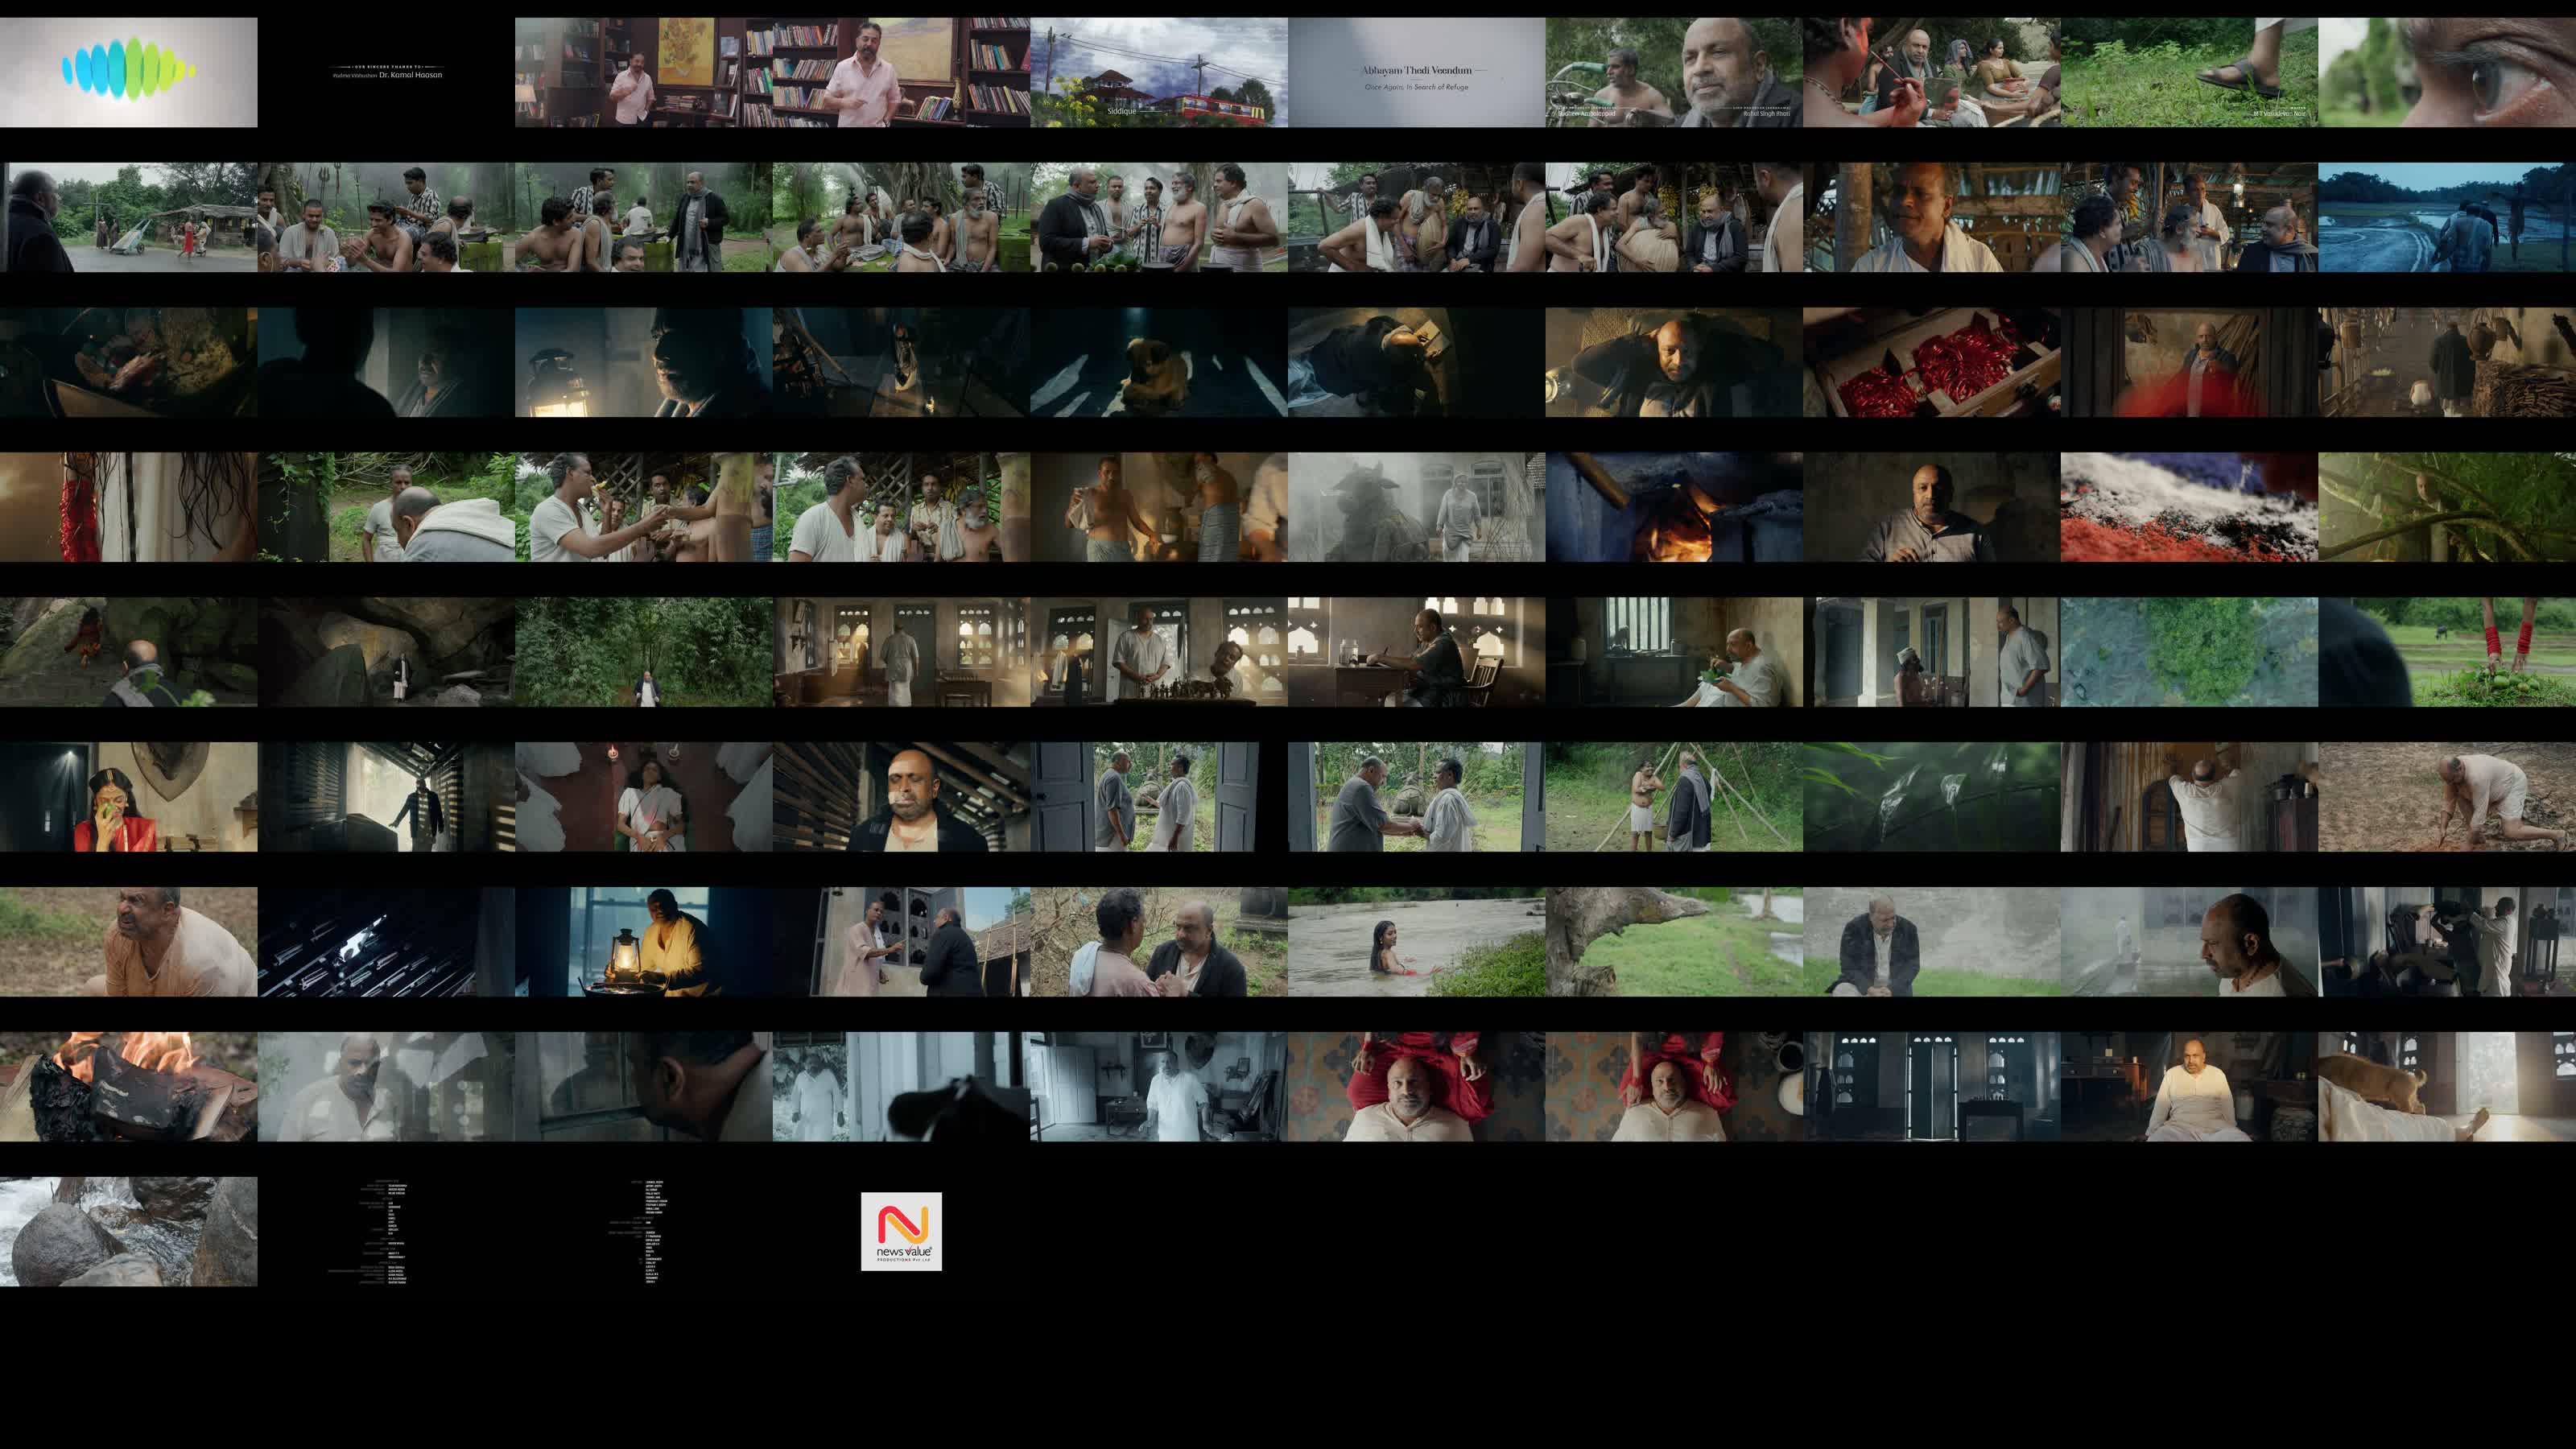
Task: Open the woman bathing in river thumbnail
Action: pyautogui.click(x=1416, y=941)
